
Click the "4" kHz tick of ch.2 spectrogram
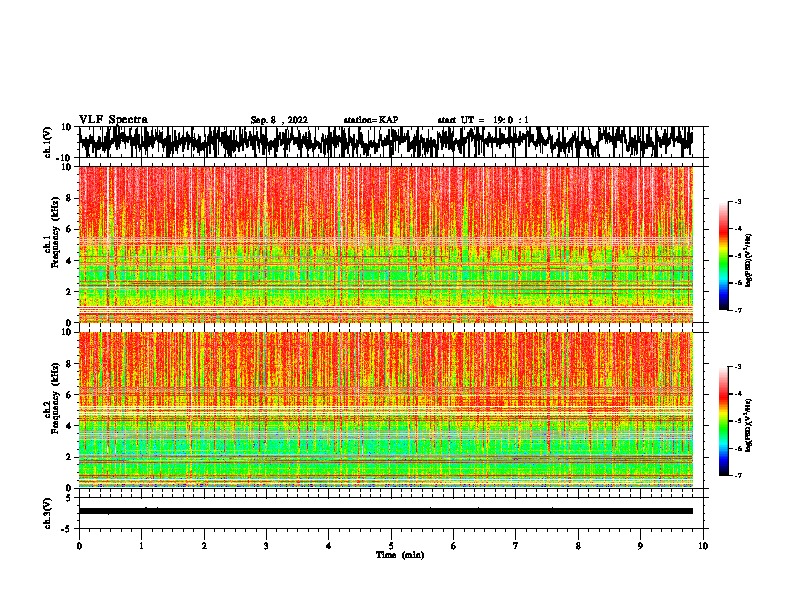coord(70,426)
